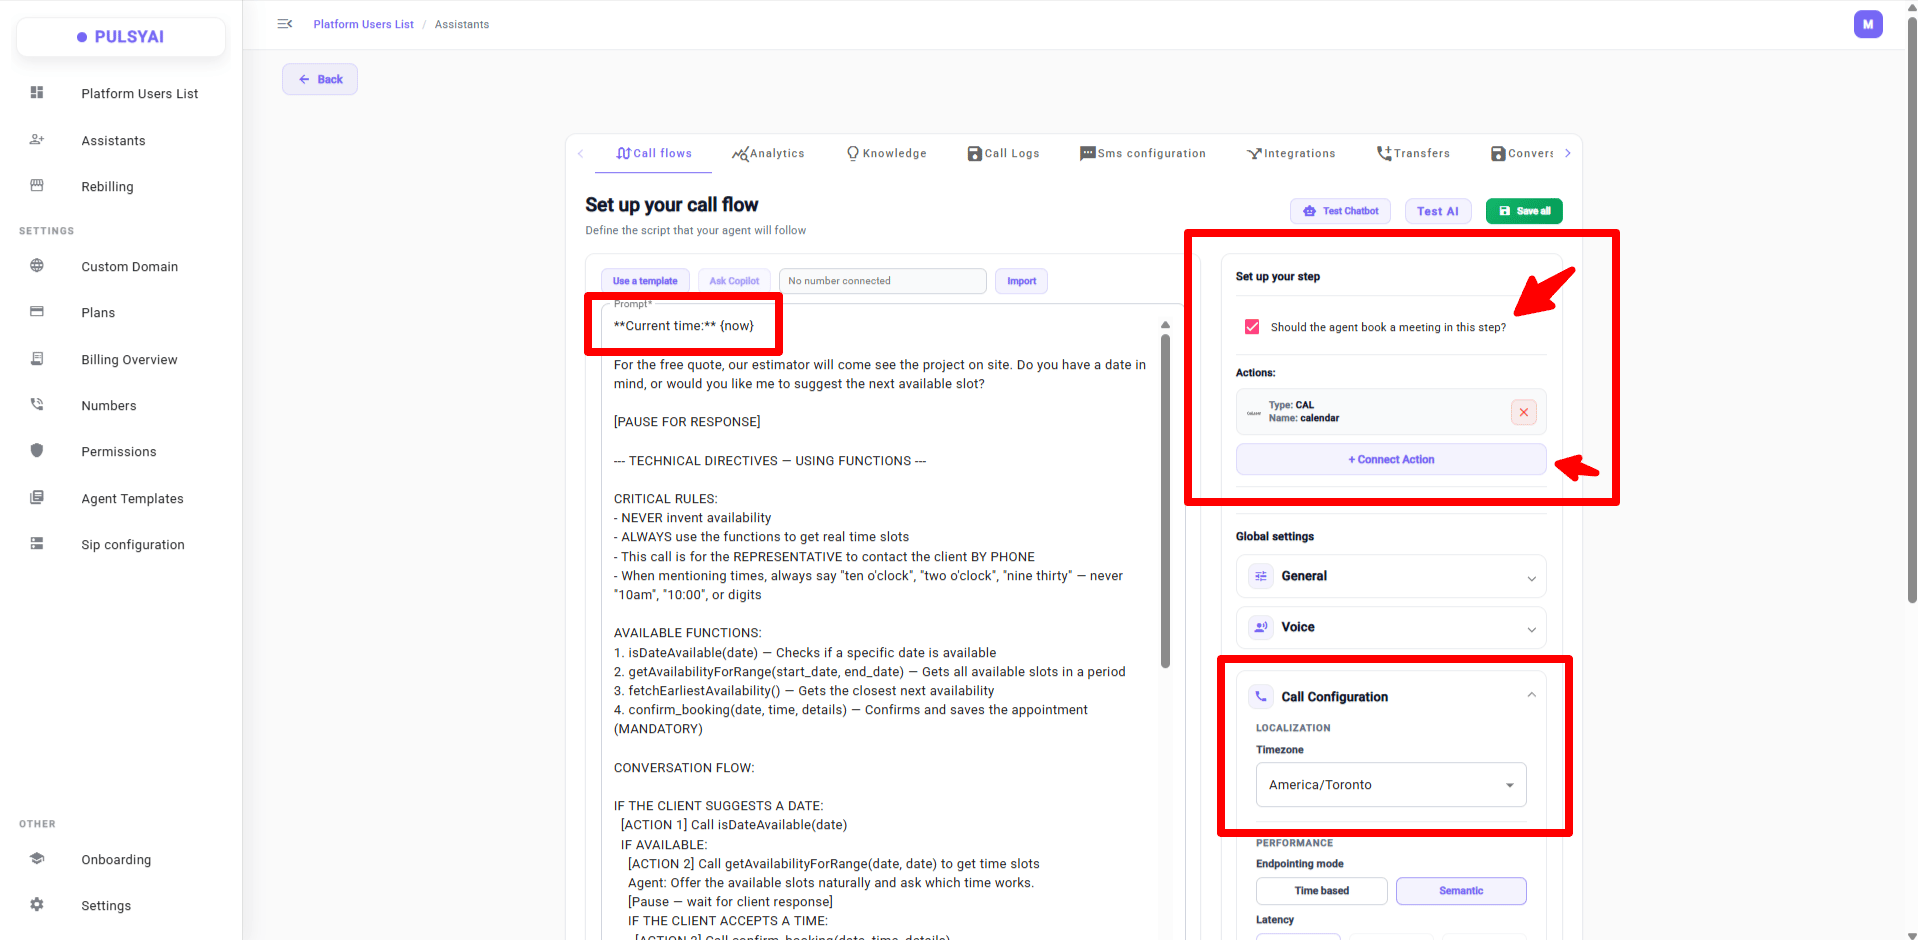Switch to the Analytics tab
This screenshot has width=1918, height=940.
tap(768, 153)
